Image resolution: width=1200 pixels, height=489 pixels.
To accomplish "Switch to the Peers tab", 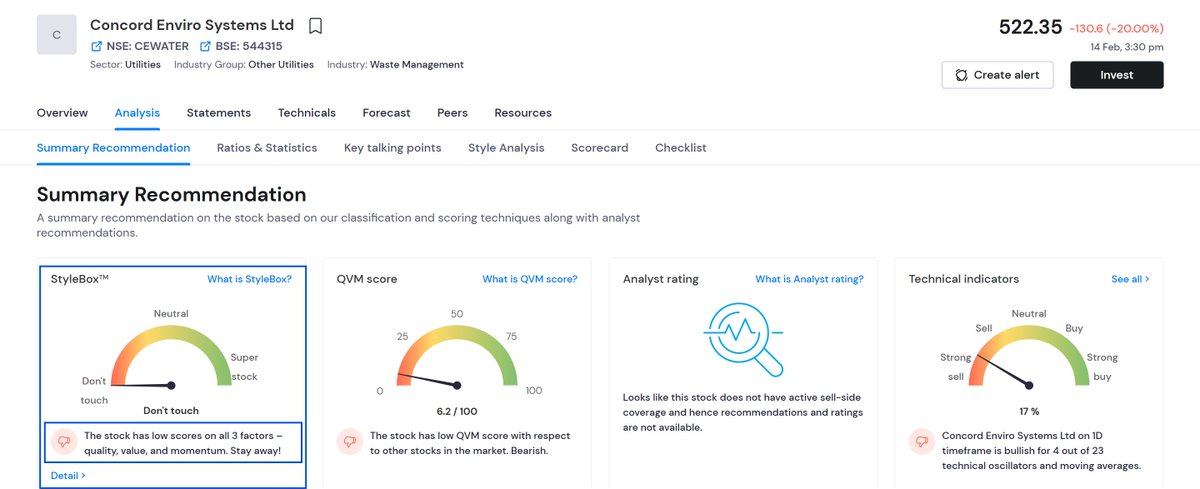I will coord(452,113).
